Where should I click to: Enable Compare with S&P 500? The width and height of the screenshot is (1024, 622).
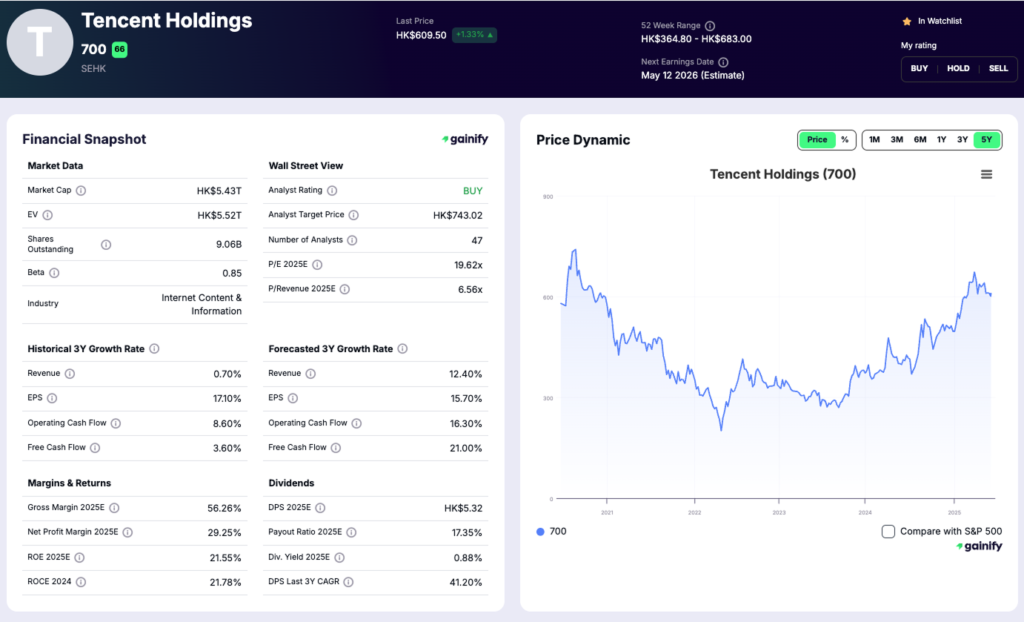point(888,532)
